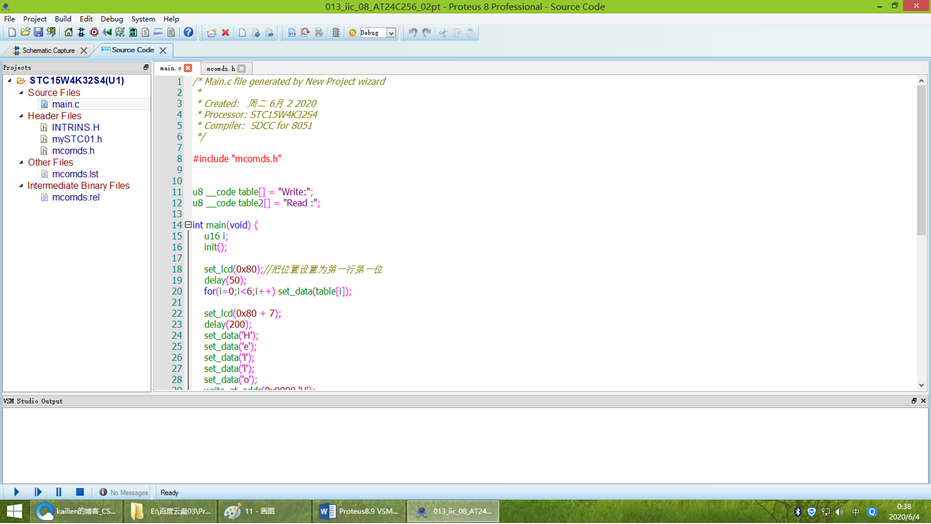Image resolution: width=931 pixels, height=524 pixels.
Task: Click the Step simulation button
Action: pyautogui.click(x=38, y=492)
